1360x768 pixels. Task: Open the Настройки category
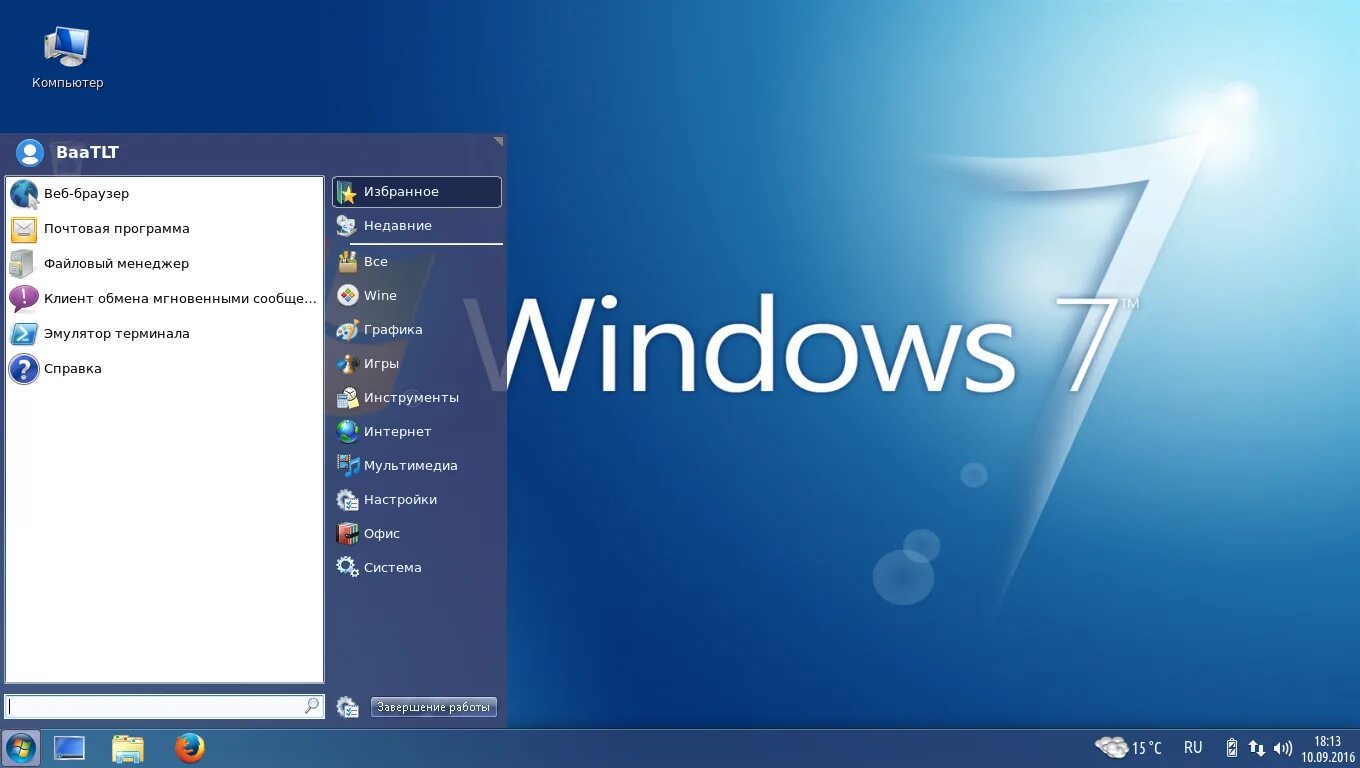click(417, 500)
